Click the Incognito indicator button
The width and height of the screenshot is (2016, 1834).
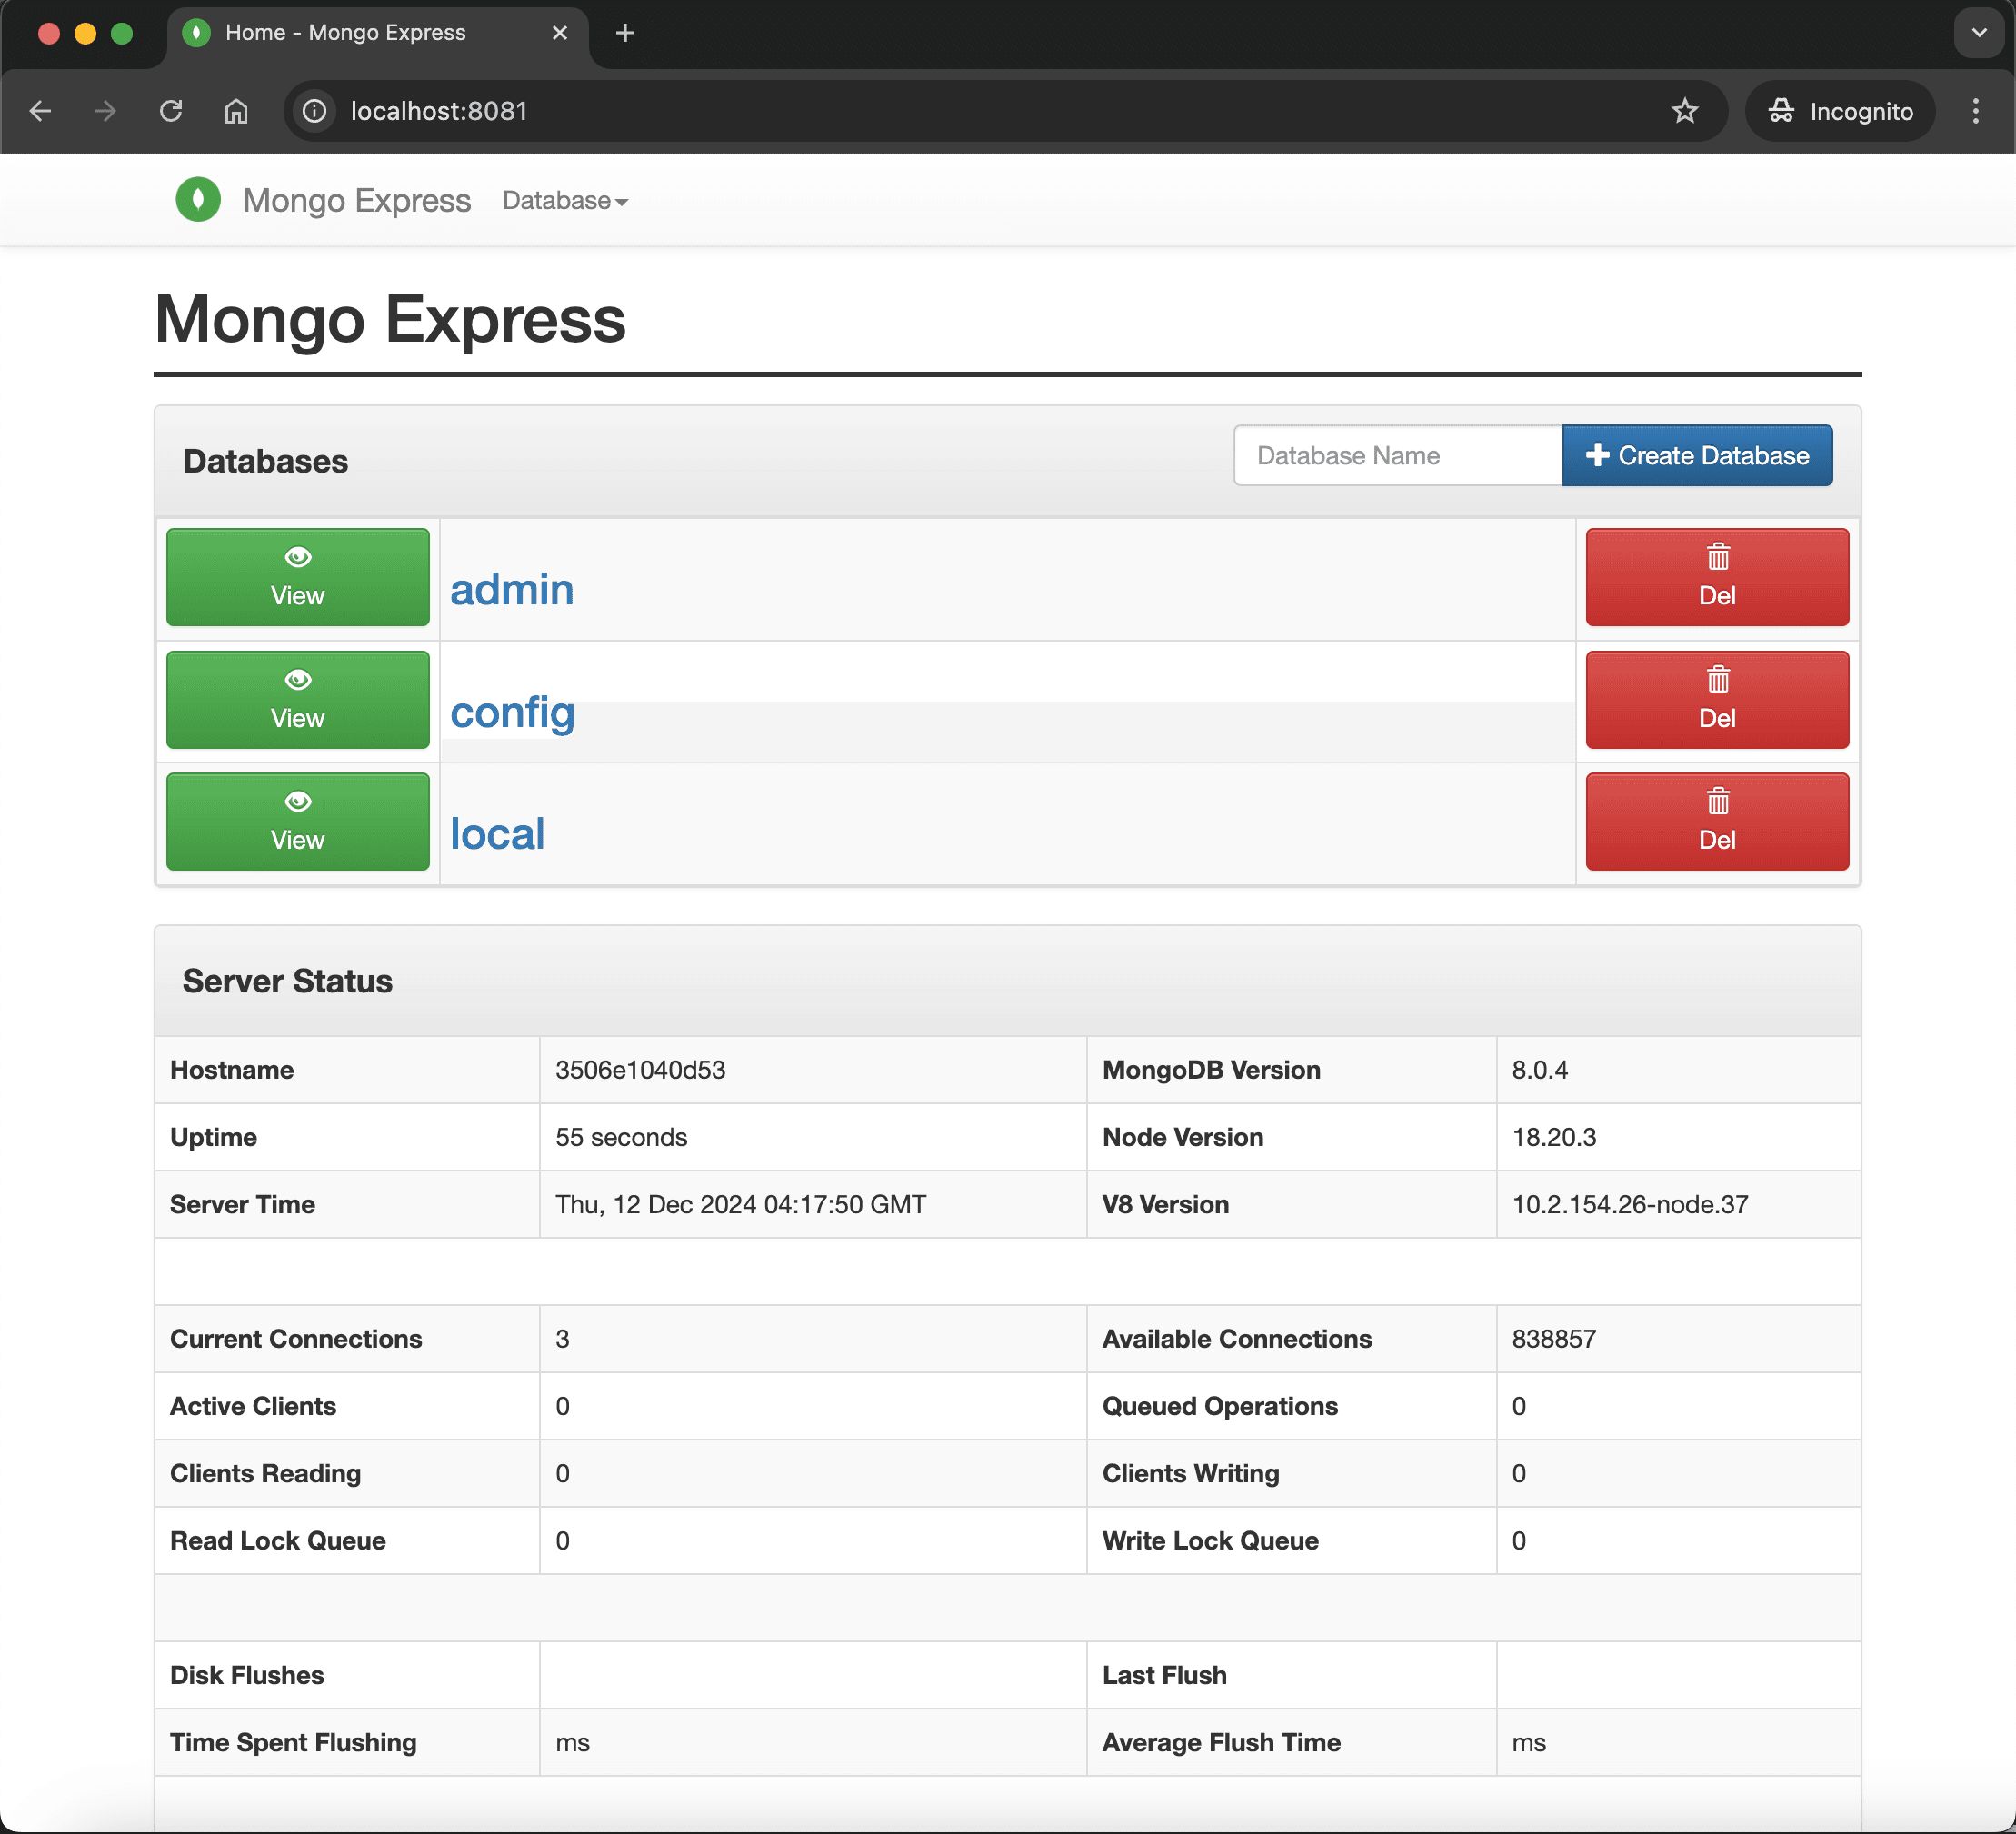[1840, 111]
